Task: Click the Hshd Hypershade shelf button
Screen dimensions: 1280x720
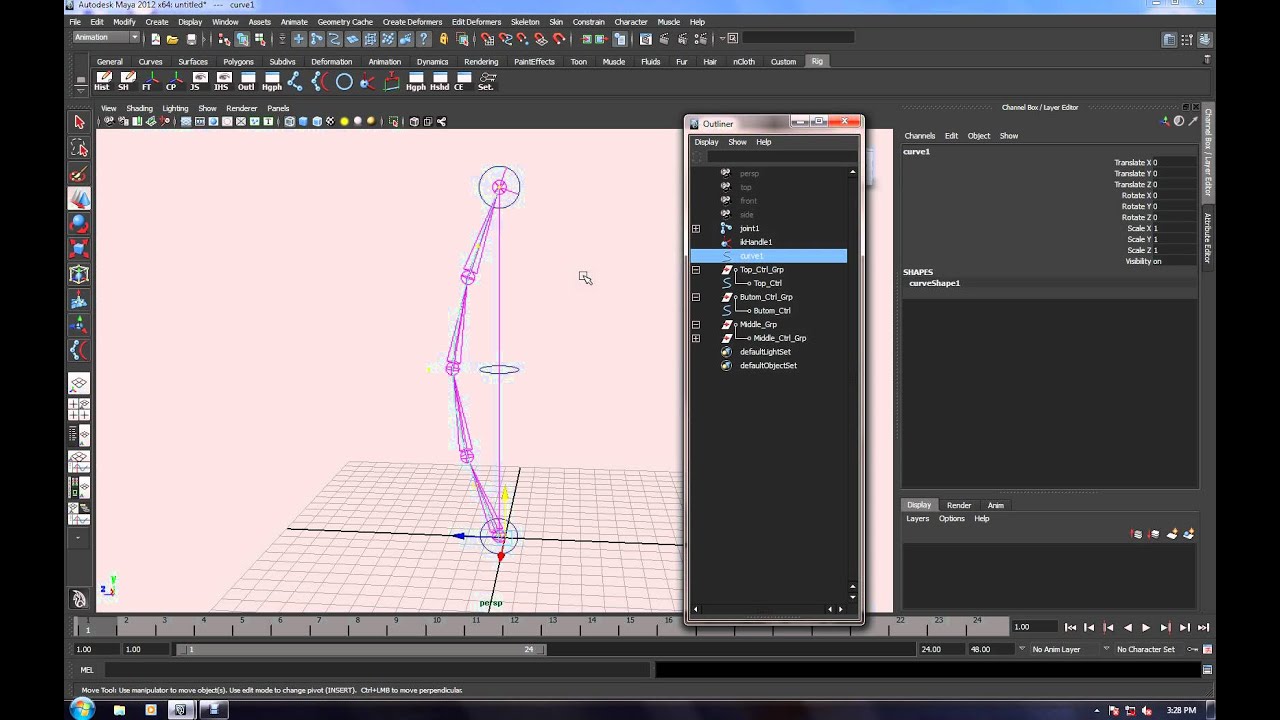Action: point(440,81)
